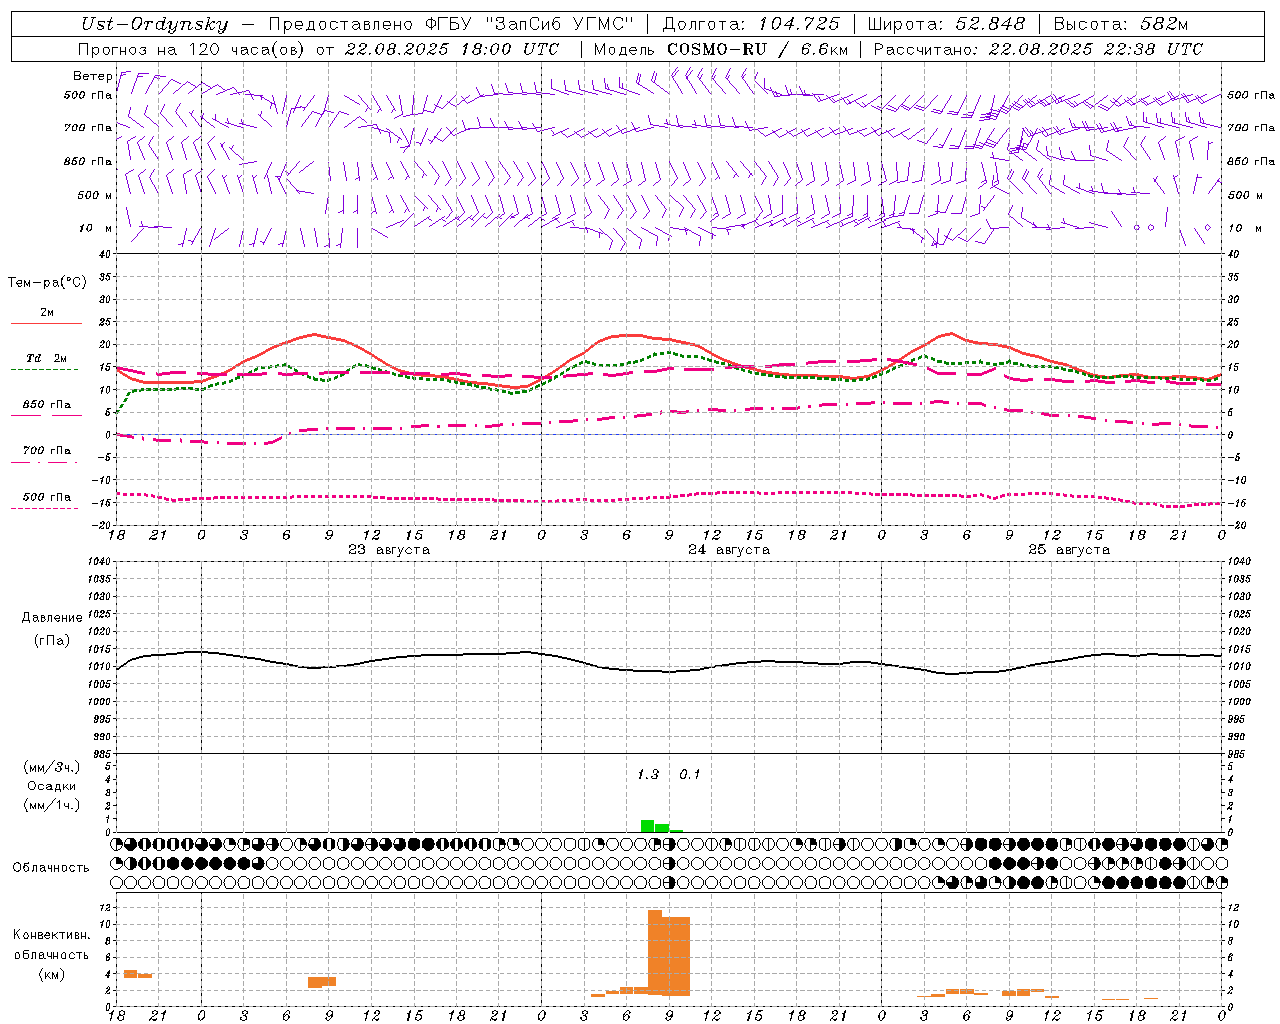Click the 0.1 precipitation amount value
The height and width of the screenshot is (1024, 1280).
pos(690,775)
